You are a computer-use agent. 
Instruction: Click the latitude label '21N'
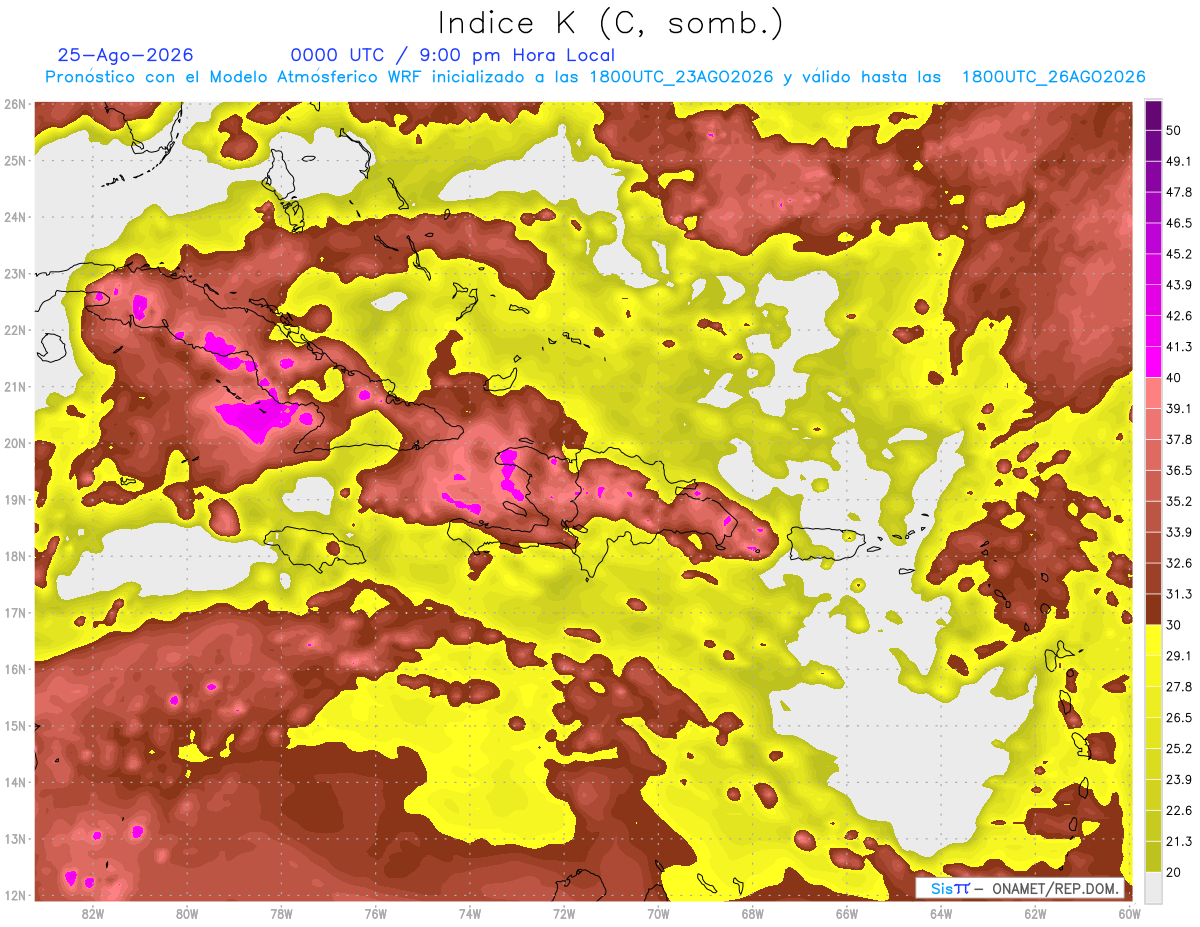click(15, 386)
